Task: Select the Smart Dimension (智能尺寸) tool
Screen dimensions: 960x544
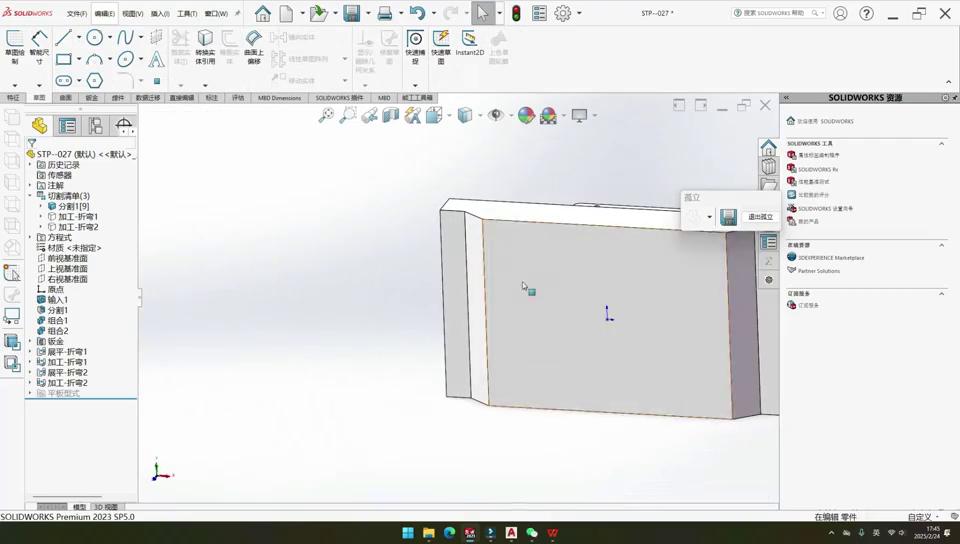Action: [39, 45]
